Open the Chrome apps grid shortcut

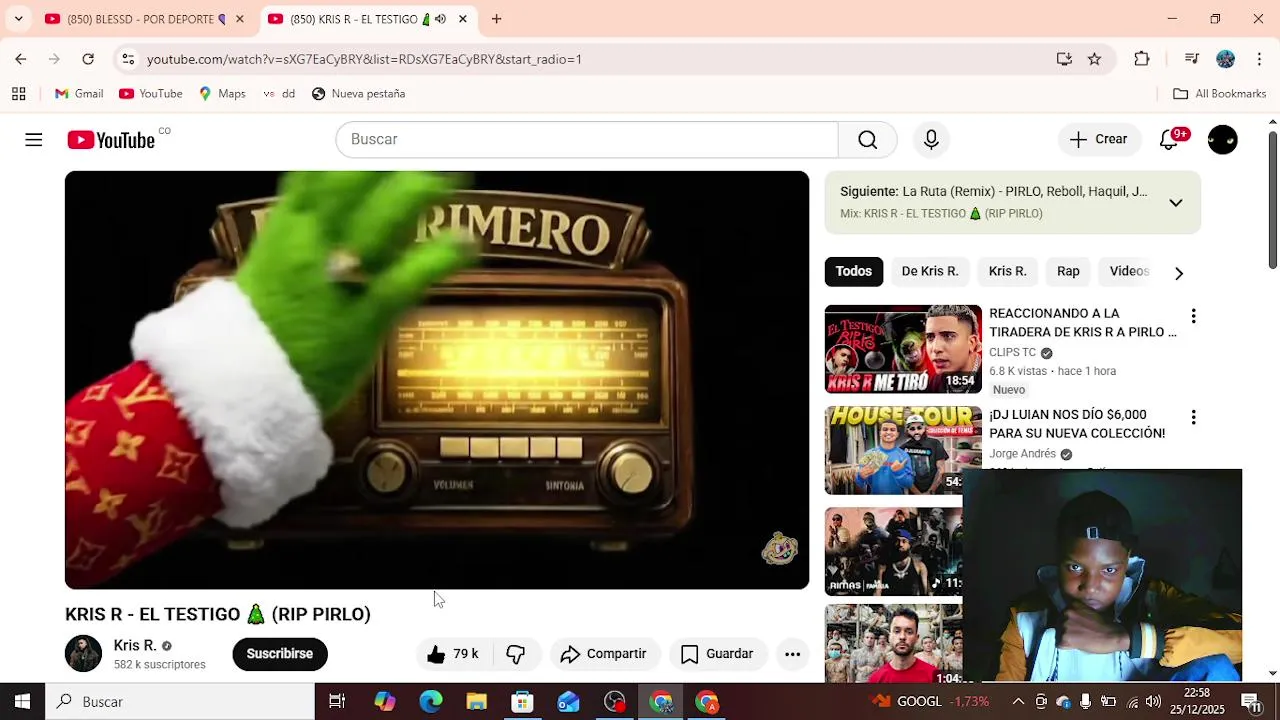tap(19, 94)
